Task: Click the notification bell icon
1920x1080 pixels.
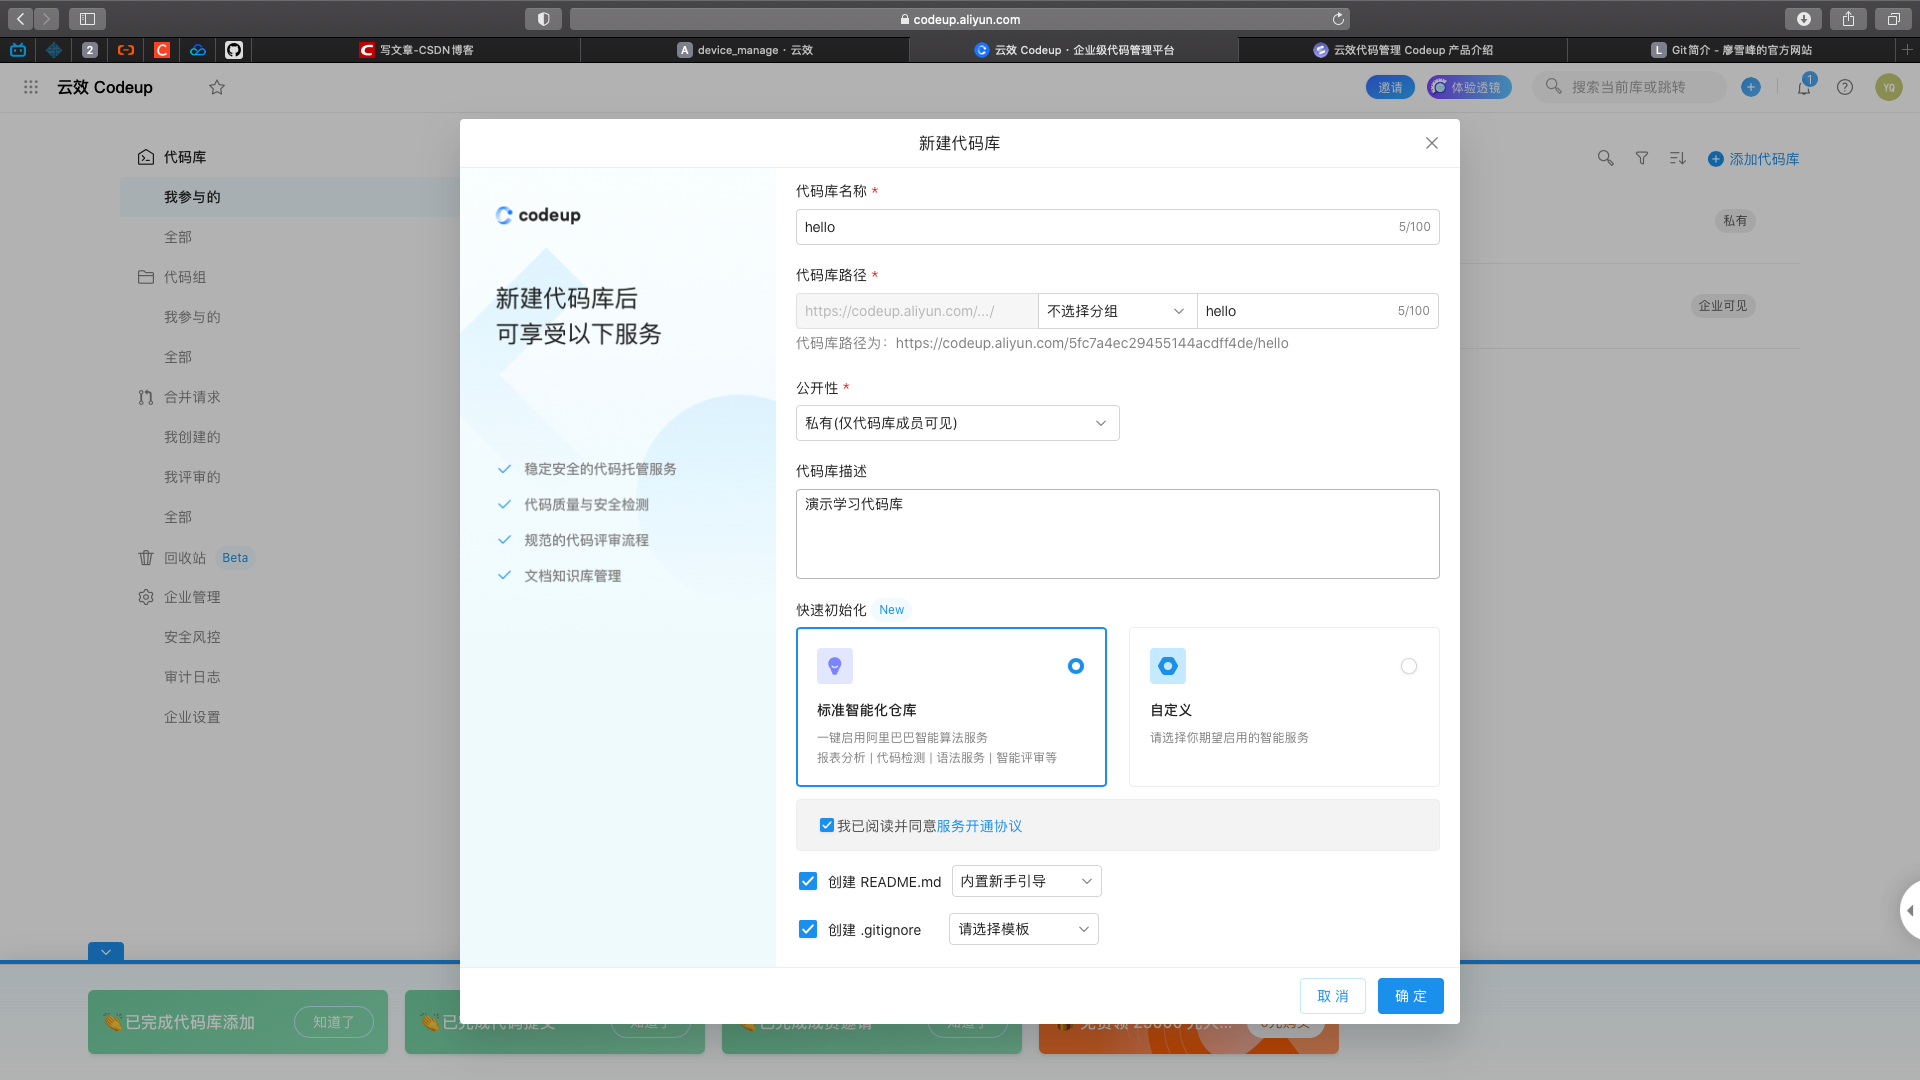Action: point(1804,88)
